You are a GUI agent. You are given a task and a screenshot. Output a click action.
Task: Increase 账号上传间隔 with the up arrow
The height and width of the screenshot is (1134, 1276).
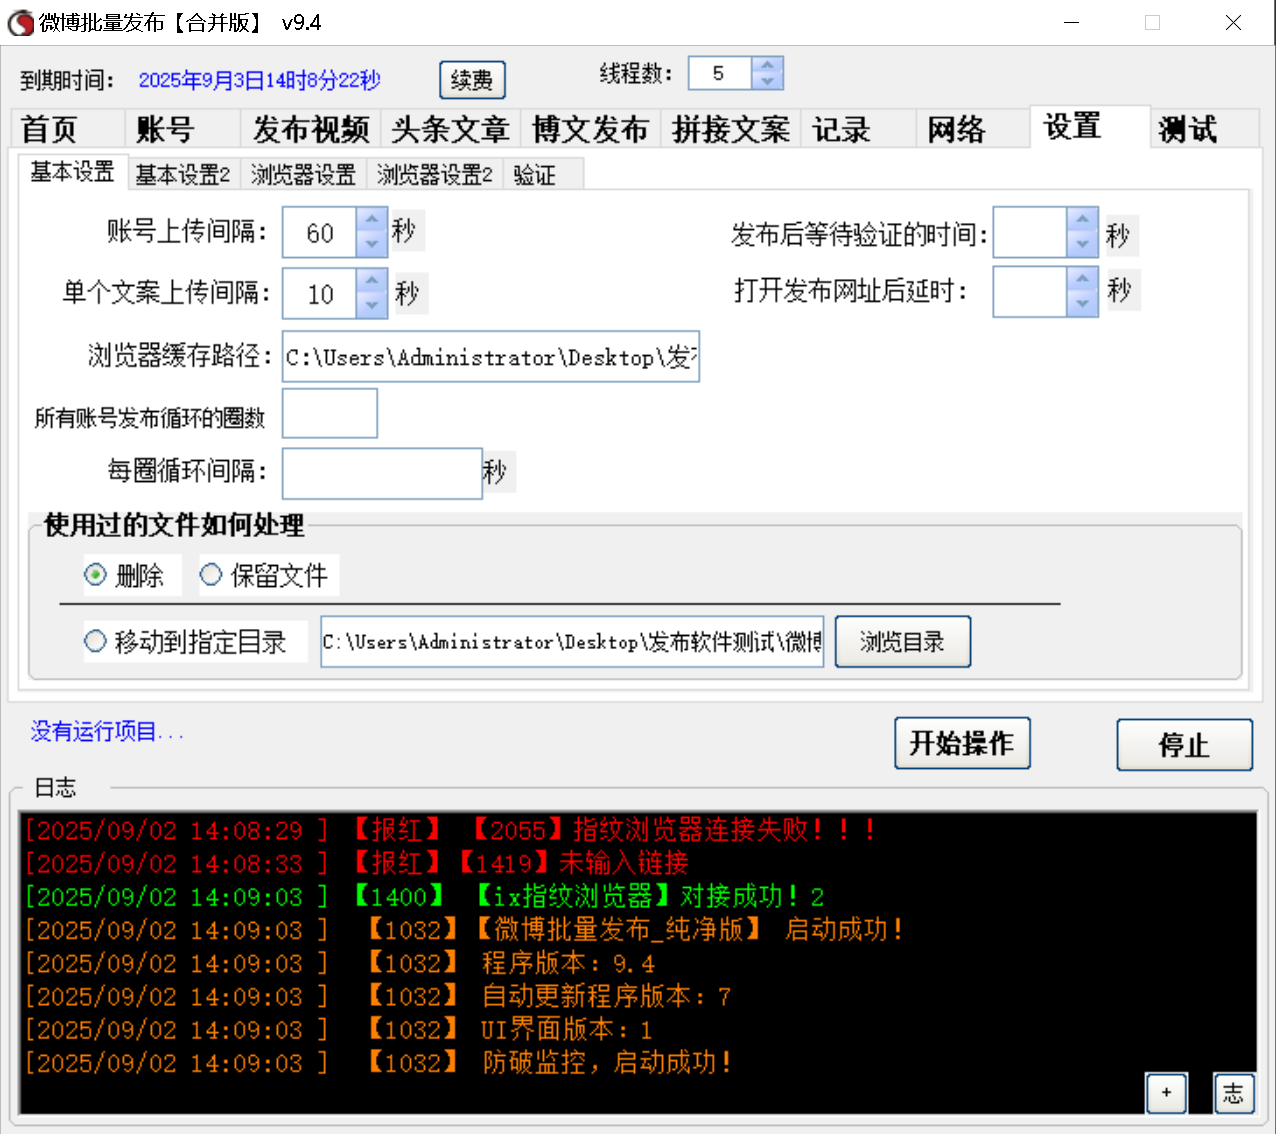(x=371, y=222)
